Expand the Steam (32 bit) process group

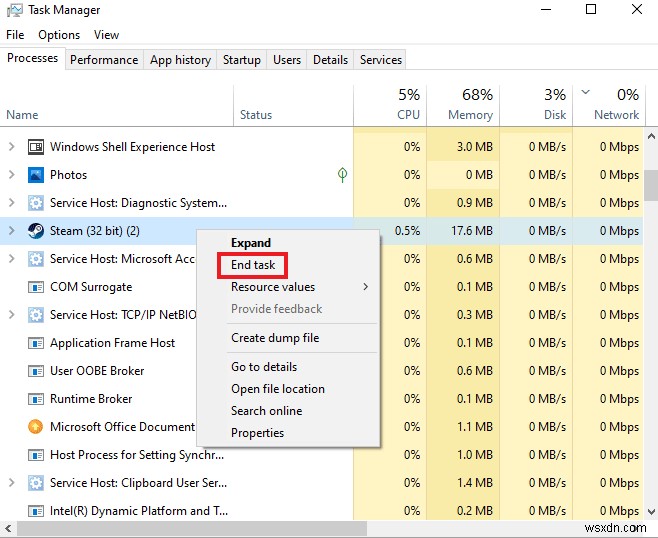tap(12, 231)
